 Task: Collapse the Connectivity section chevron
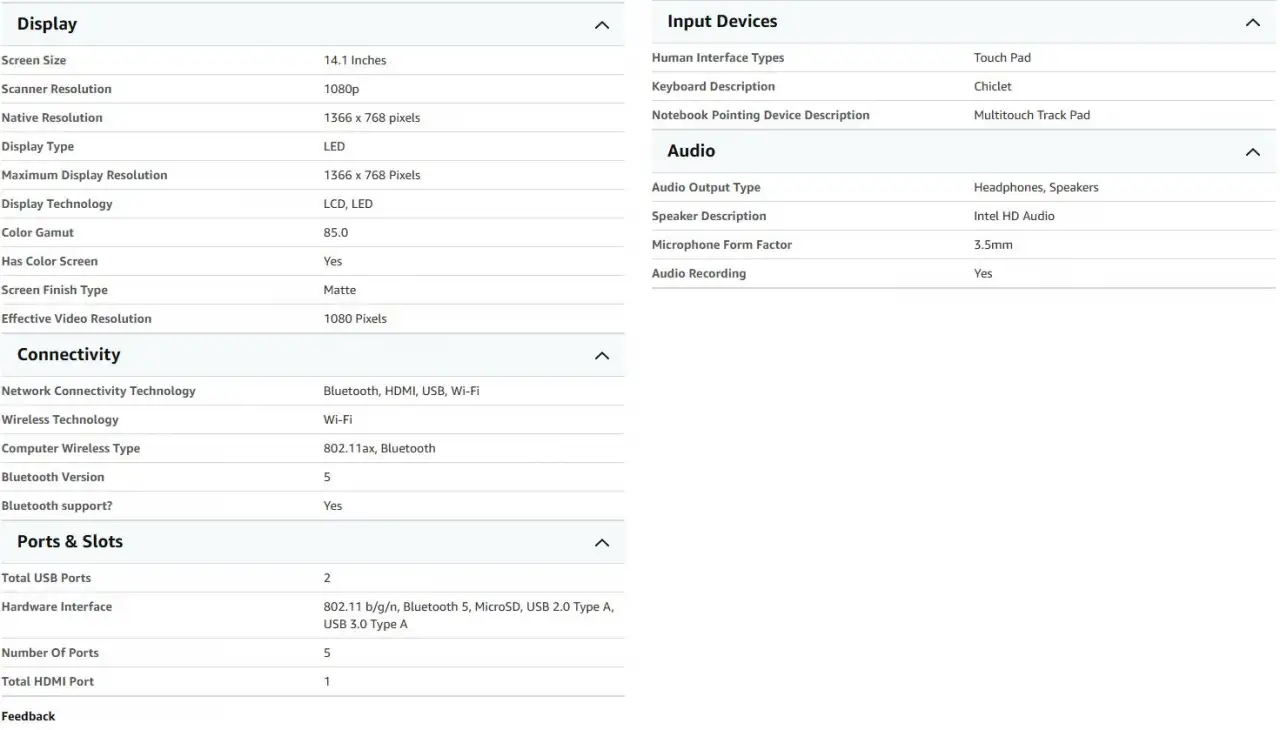(x=602, y=356)
